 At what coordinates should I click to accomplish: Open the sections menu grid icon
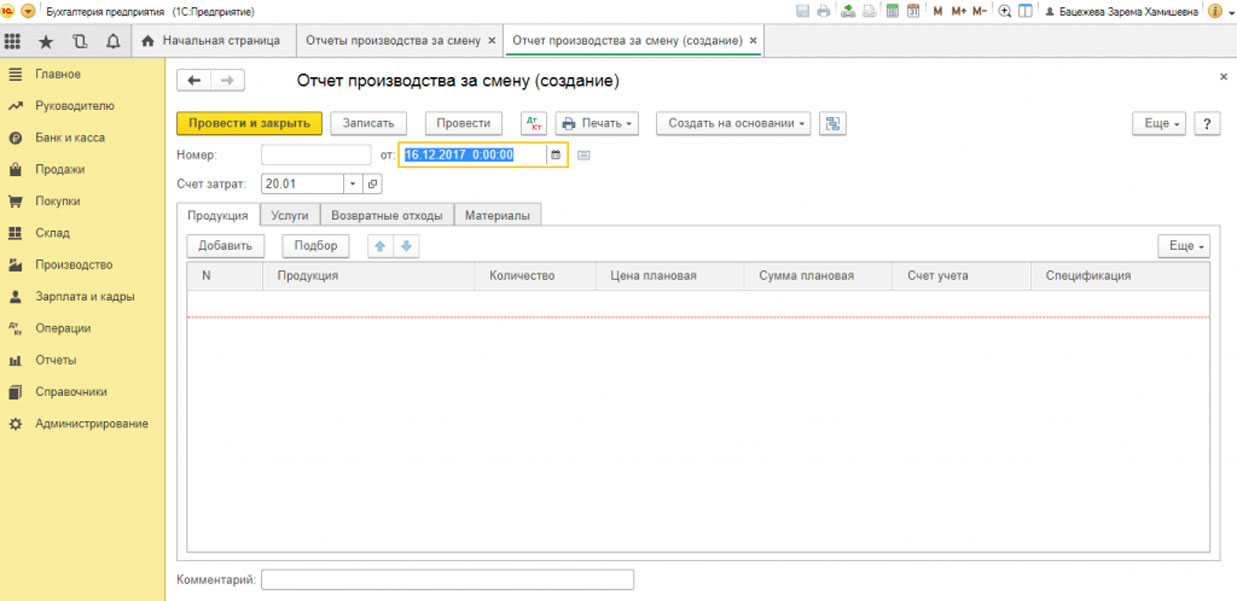click(13, 41)
